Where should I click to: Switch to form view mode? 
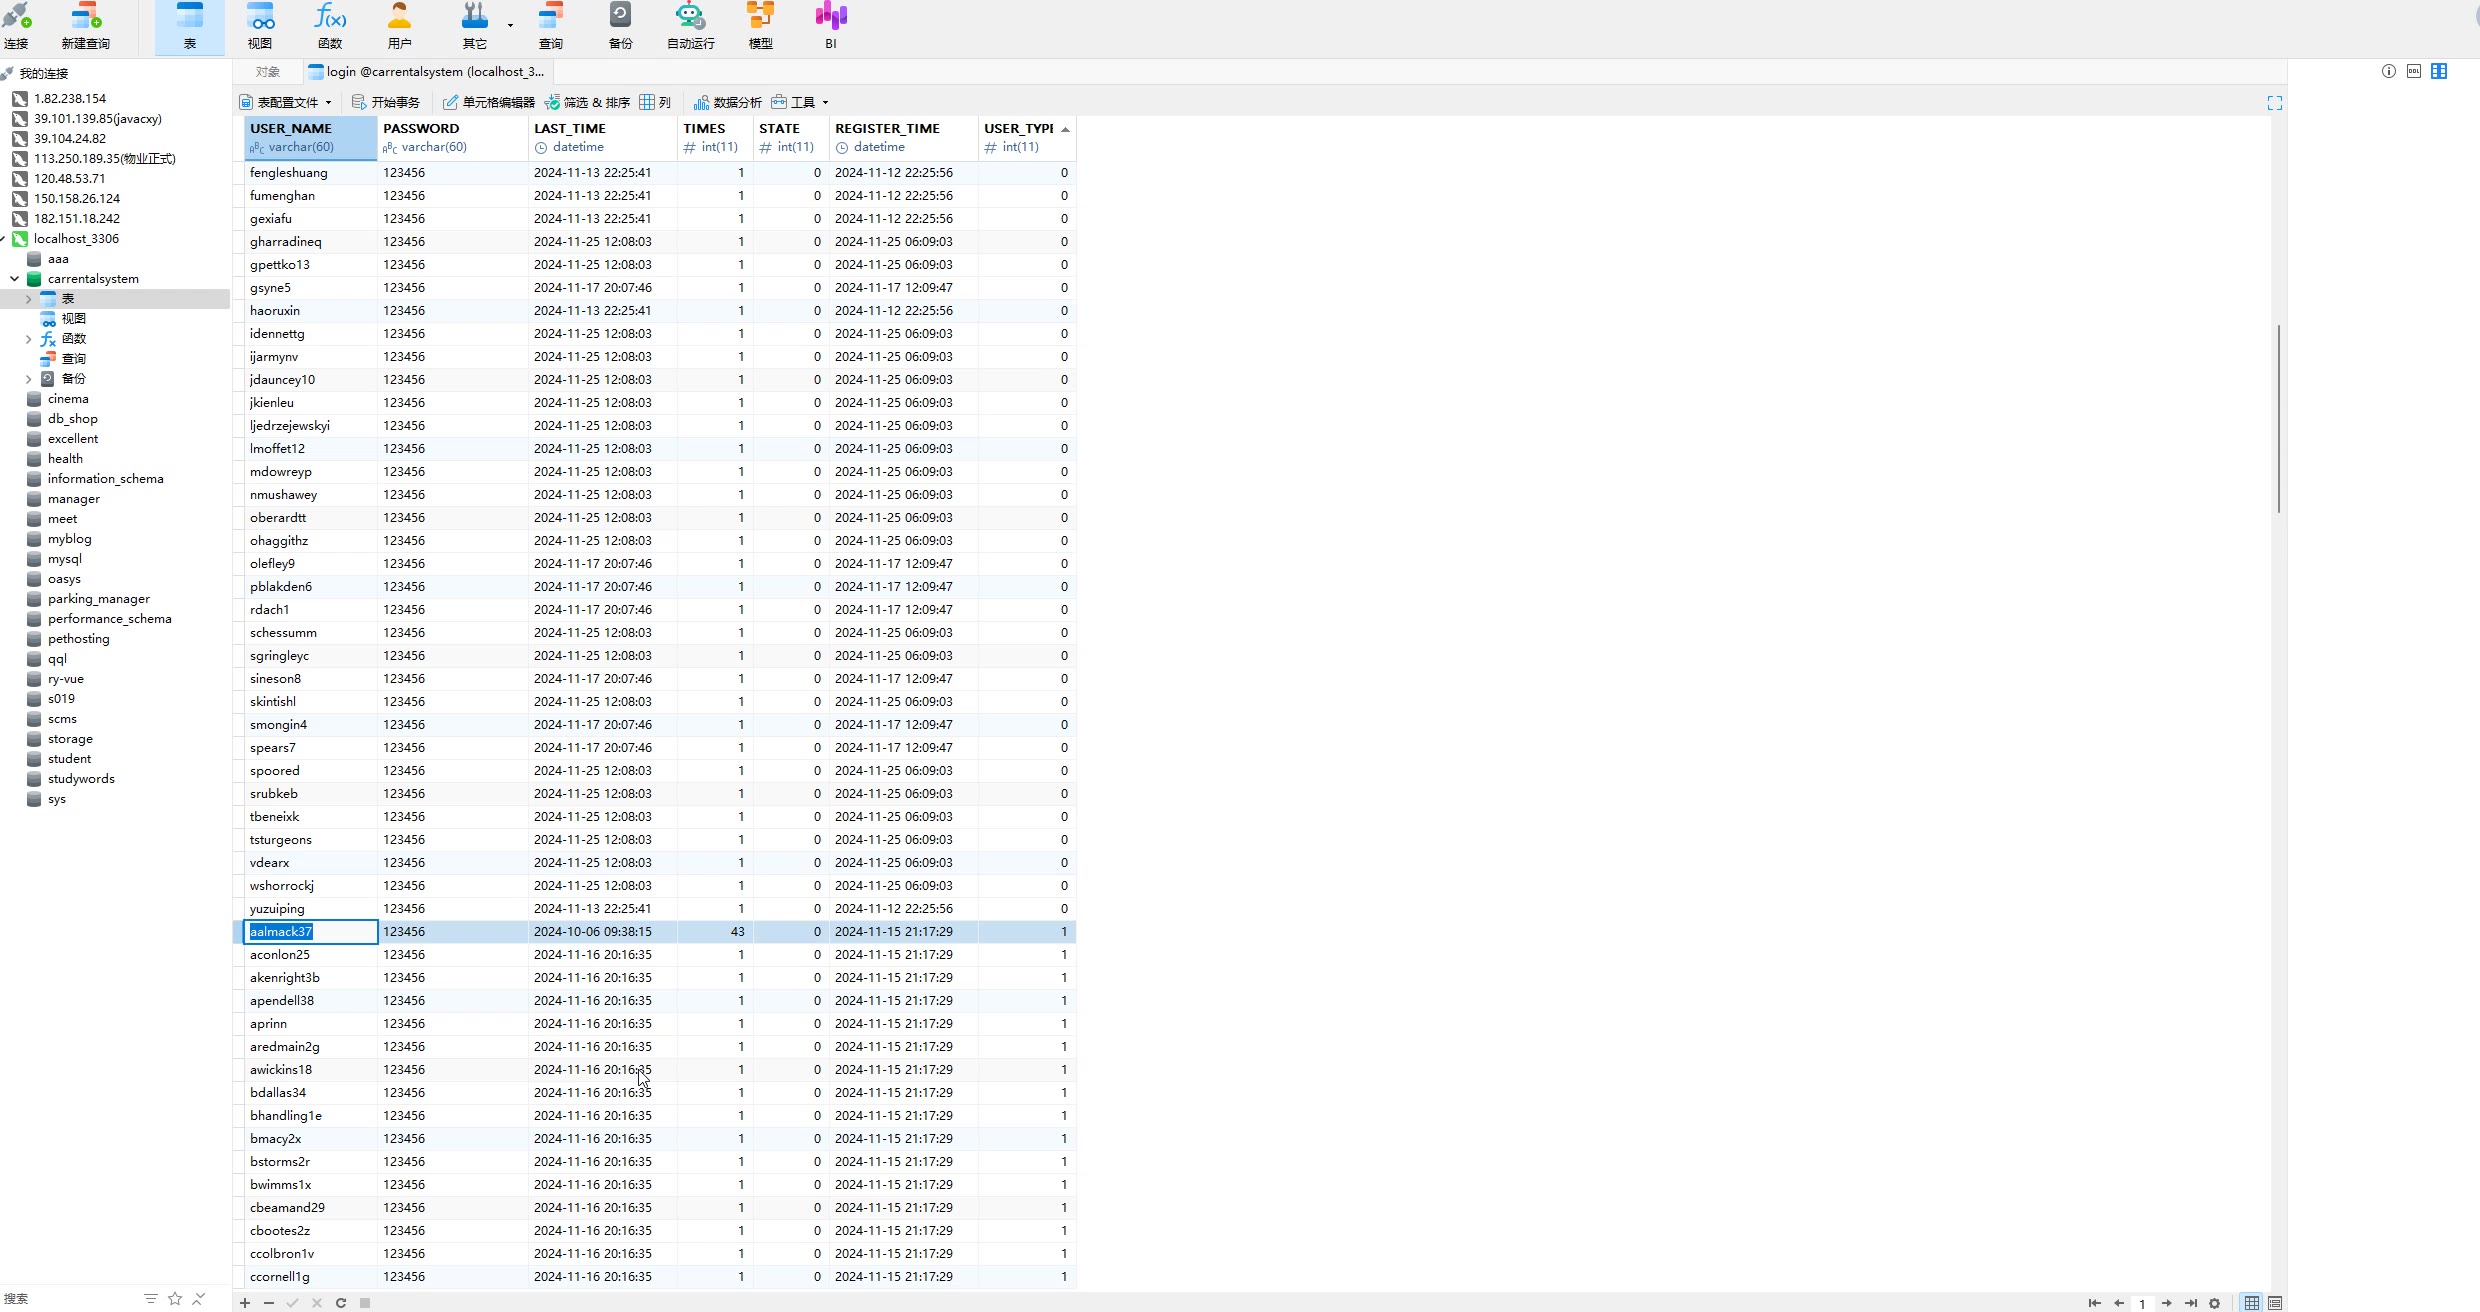pyautogui.click(x=2275, y=1303)
